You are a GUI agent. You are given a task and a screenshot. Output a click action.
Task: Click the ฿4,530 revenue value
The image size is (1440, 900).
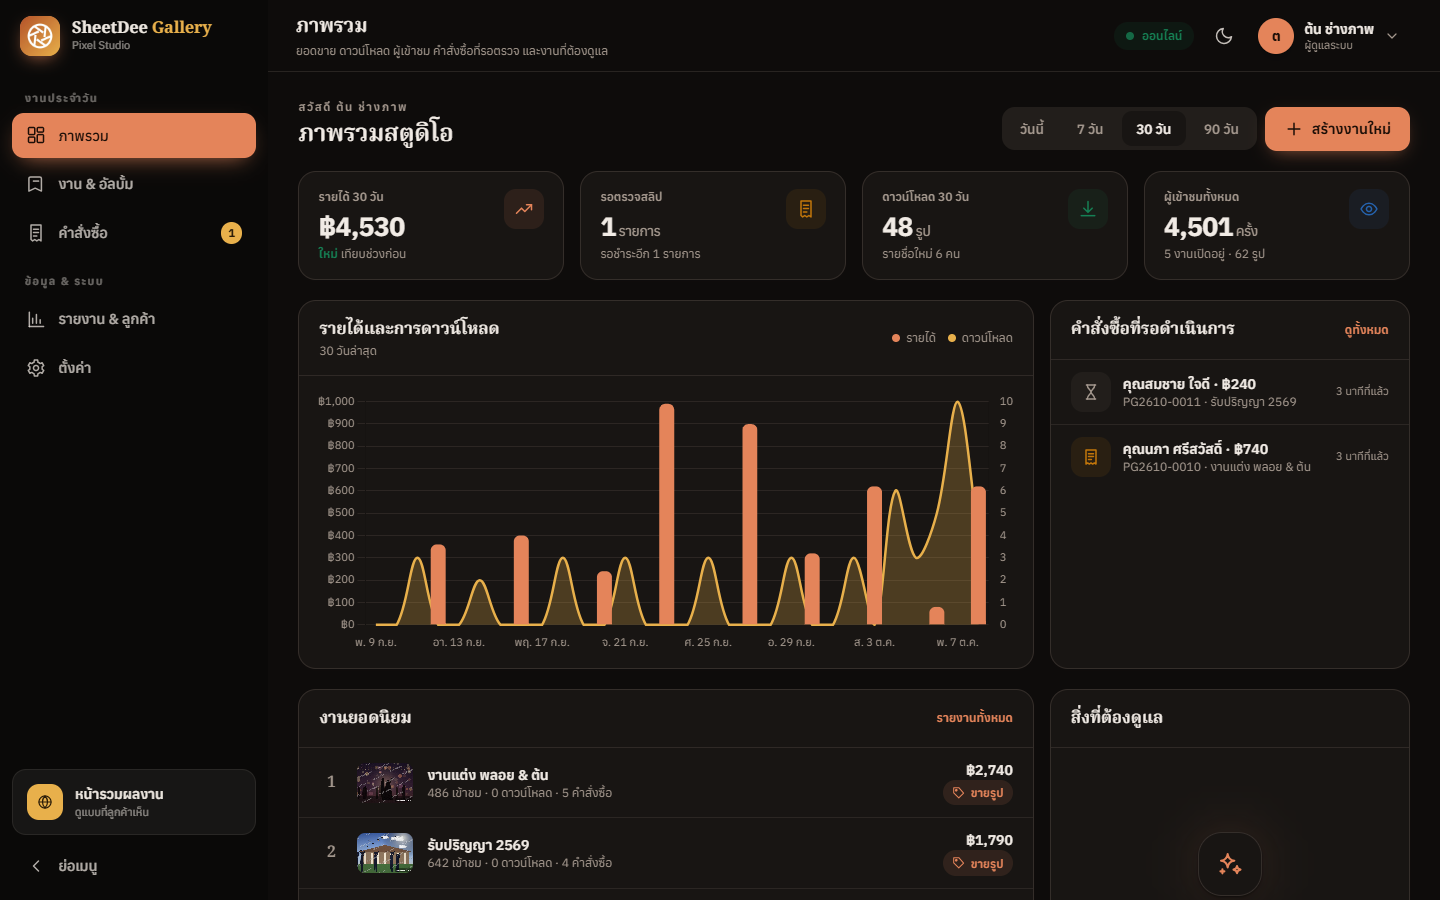pos(362,227)
